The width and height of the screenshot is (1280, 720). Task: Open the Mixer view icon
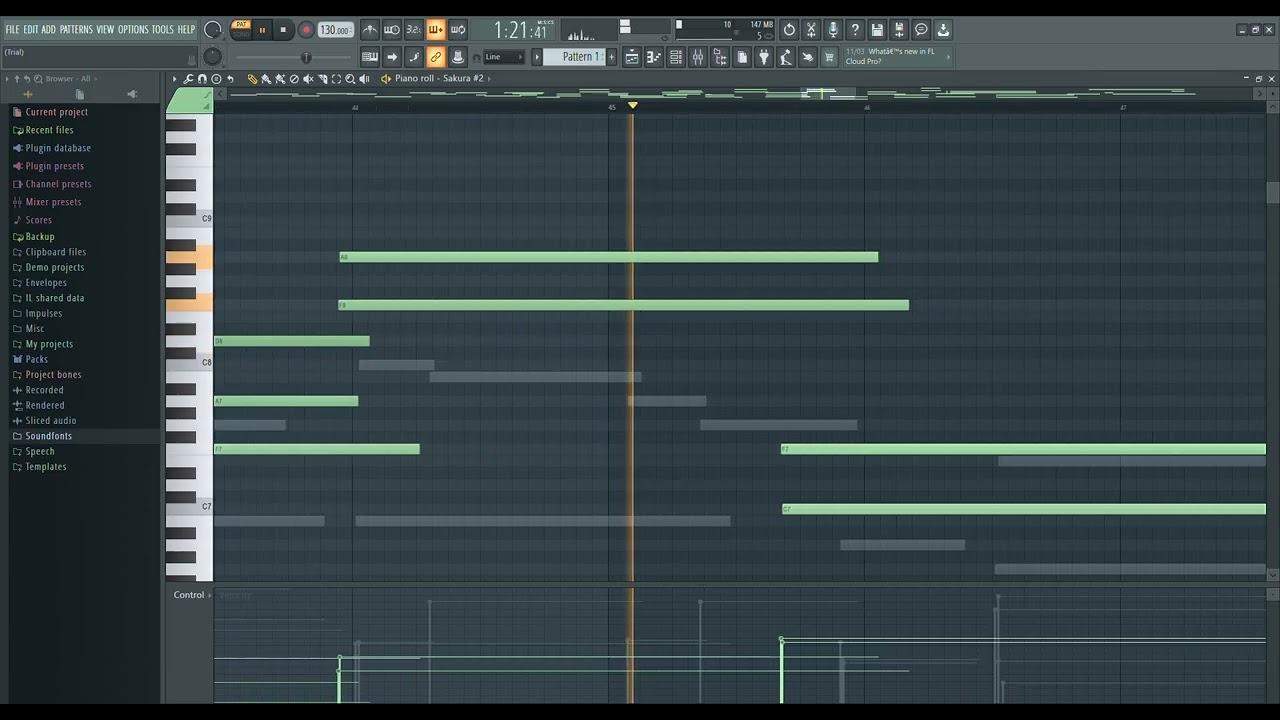pos(698,57)
